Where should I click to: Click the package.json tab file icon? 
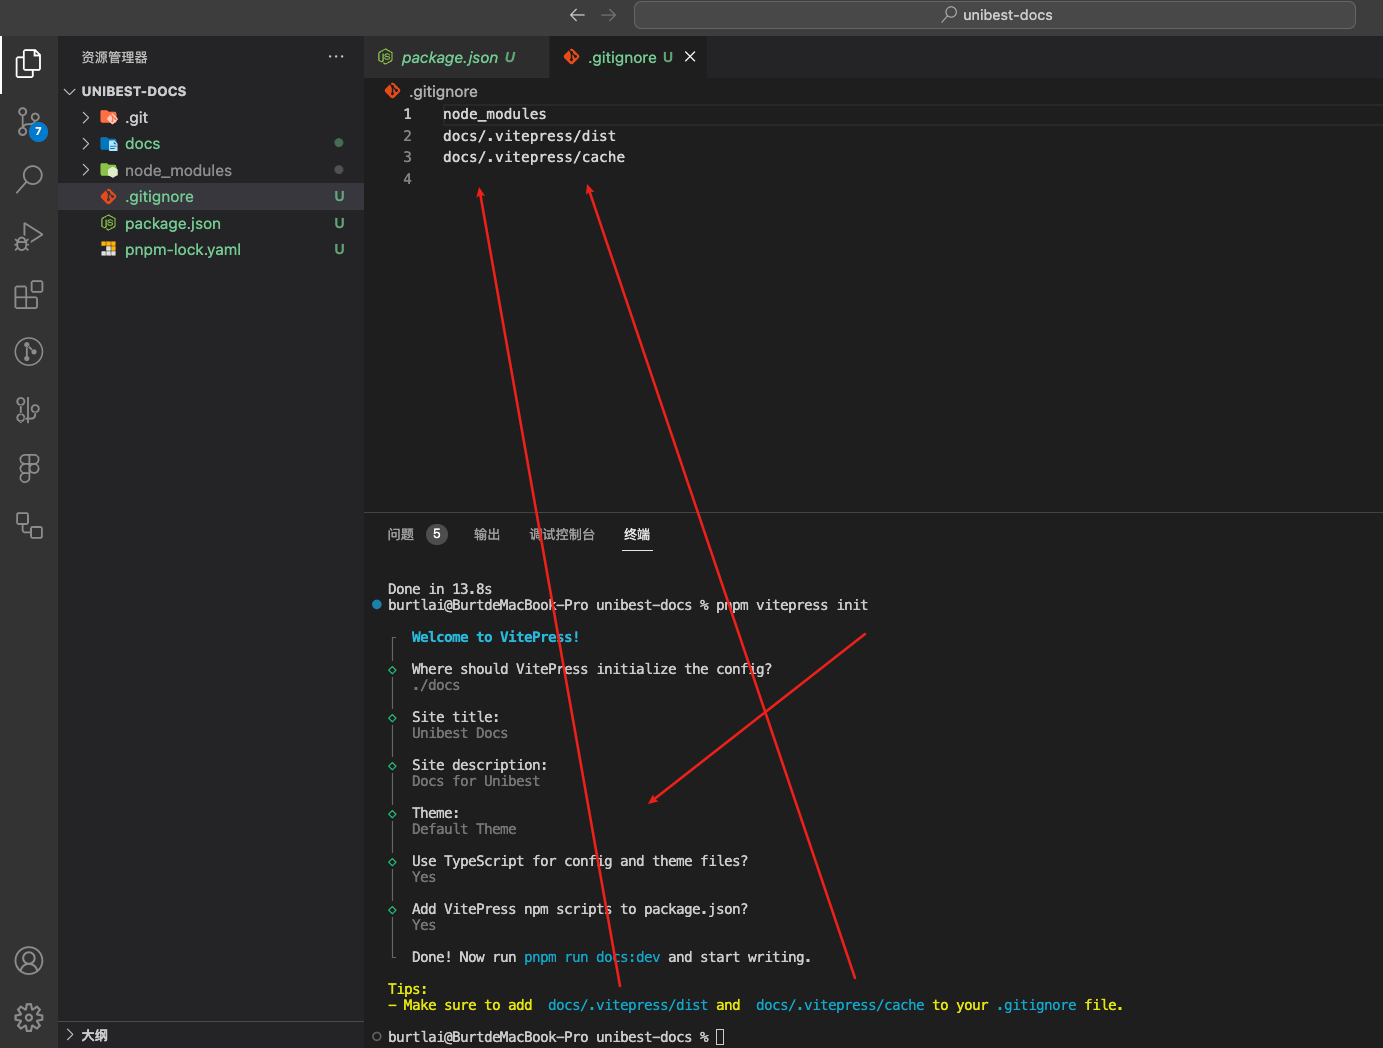click(385, 57)
